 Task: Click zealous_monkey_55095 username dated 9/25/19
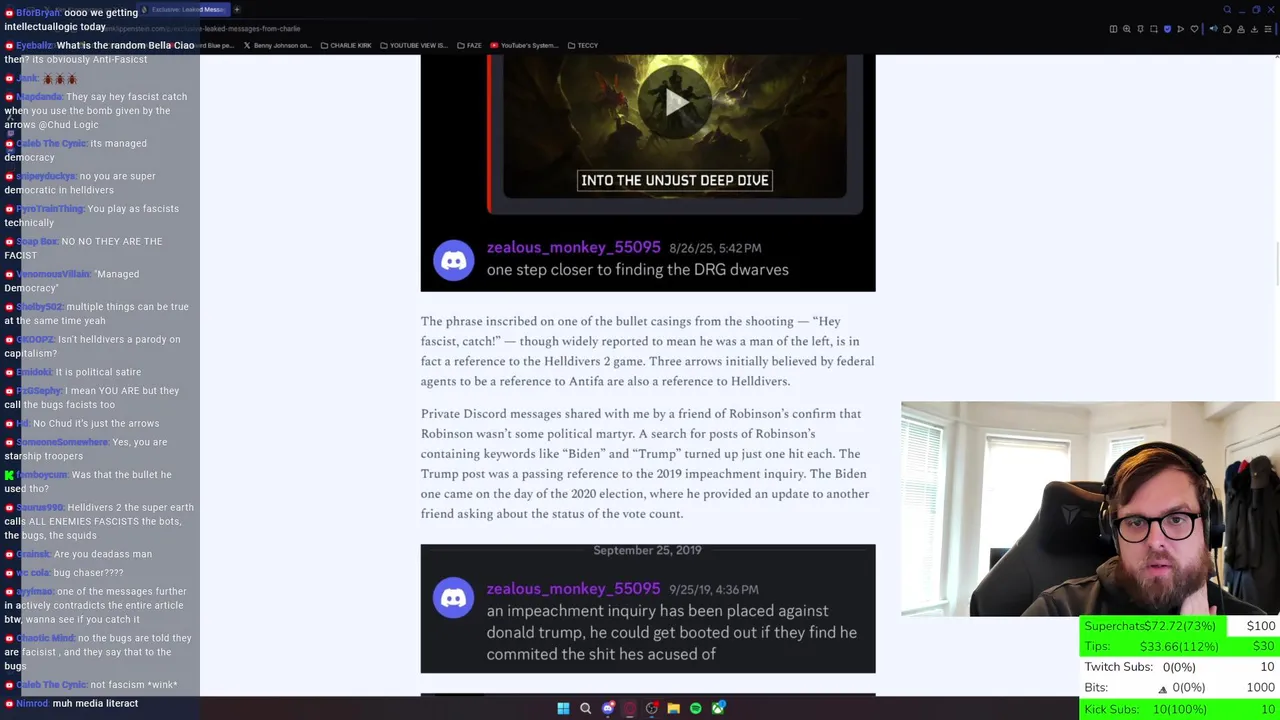573,589
